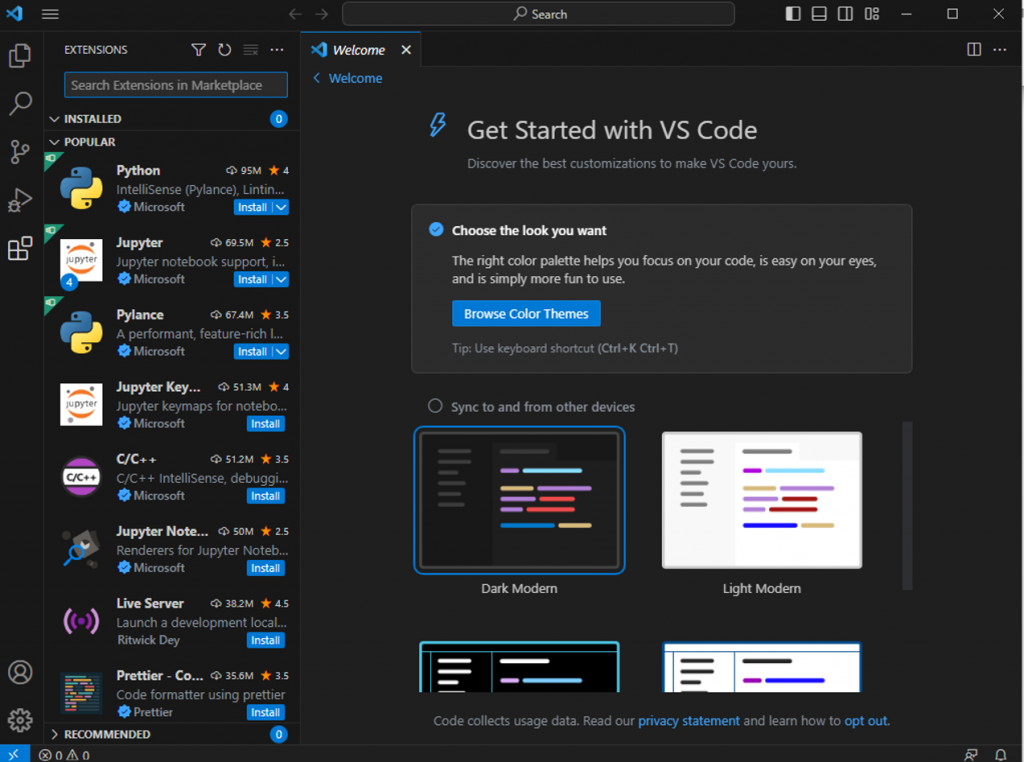Image resolution: width=1024 pixels, height=762 pixels.
Task: Install Jupyter Notebook Renderers extension
Action: [266, 568]
